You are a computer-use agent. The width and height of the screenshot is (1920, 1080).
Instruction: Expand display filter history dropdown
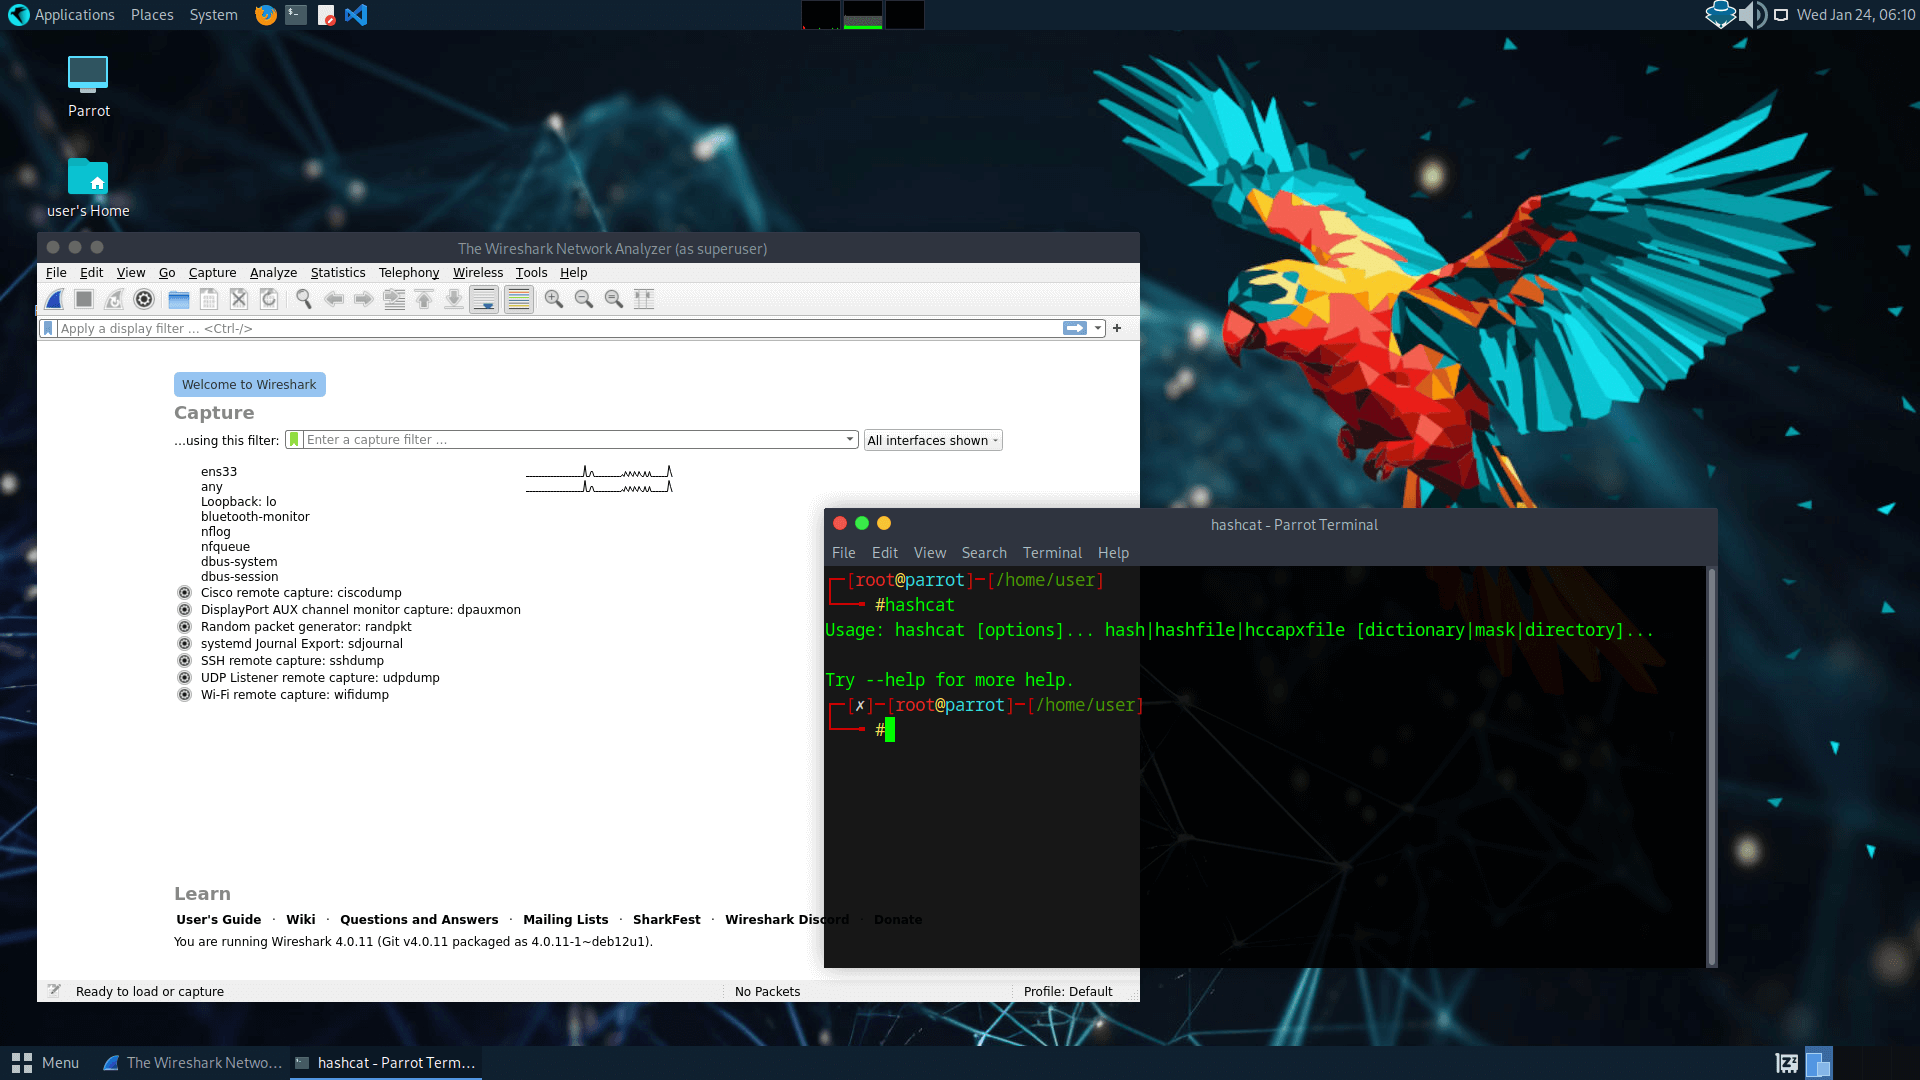[1098, 328]
